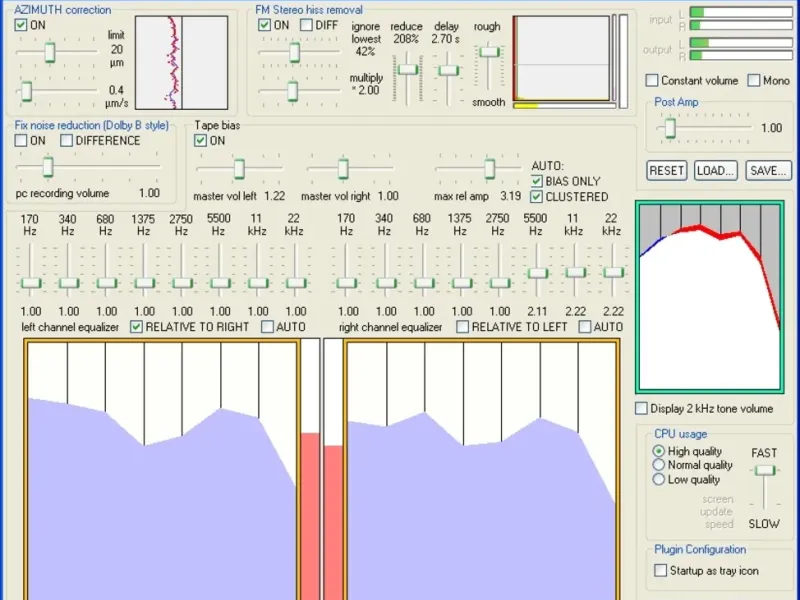
Task: Turn off the Tape bias ON checkbox
Action: pyautogui.click(x=201, y=141)
